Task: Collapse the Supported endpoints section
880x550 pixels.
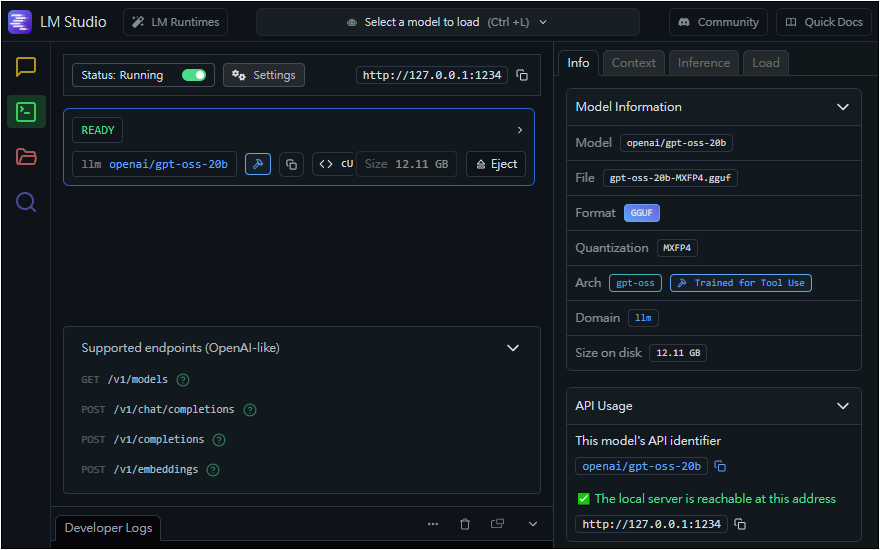Action: point(512,348)
